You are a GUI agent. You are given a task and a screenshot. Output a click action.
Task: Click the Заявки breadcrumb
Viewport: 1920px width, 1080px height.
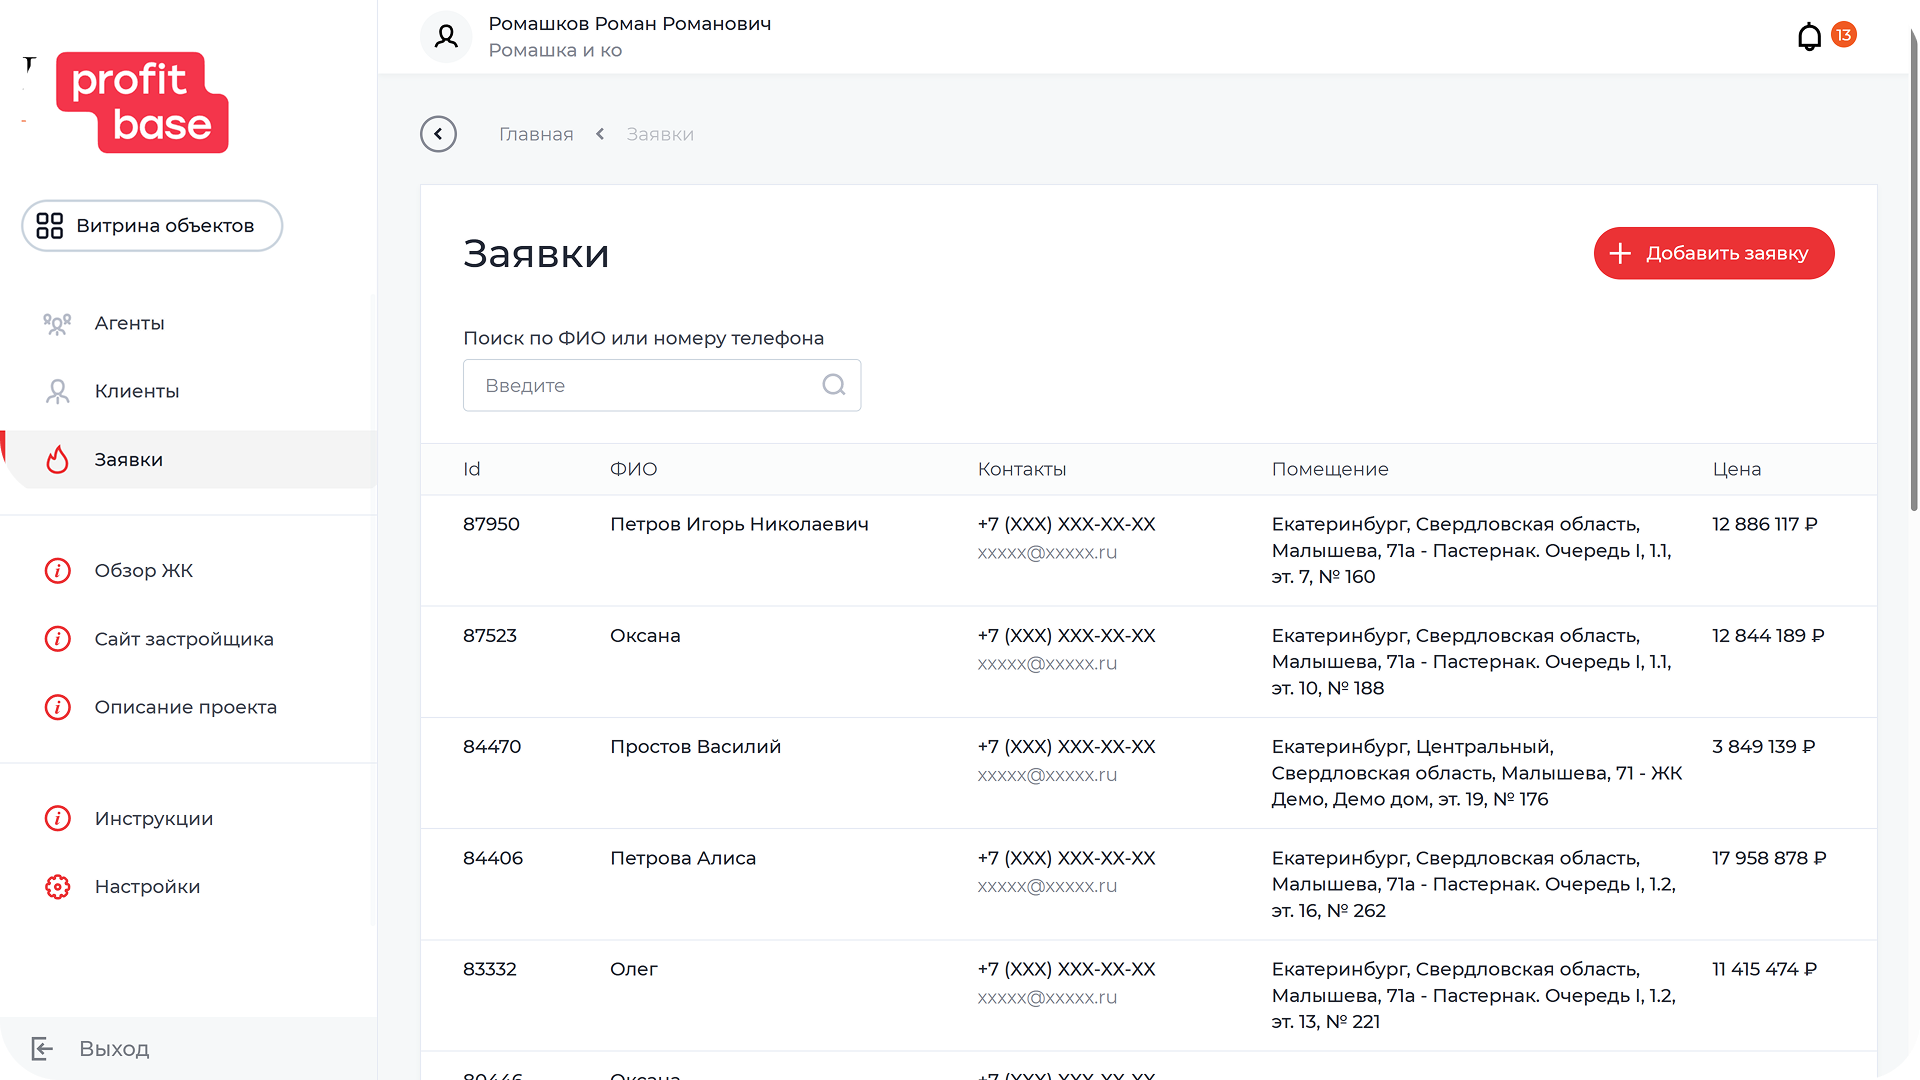tap(660, 134)
